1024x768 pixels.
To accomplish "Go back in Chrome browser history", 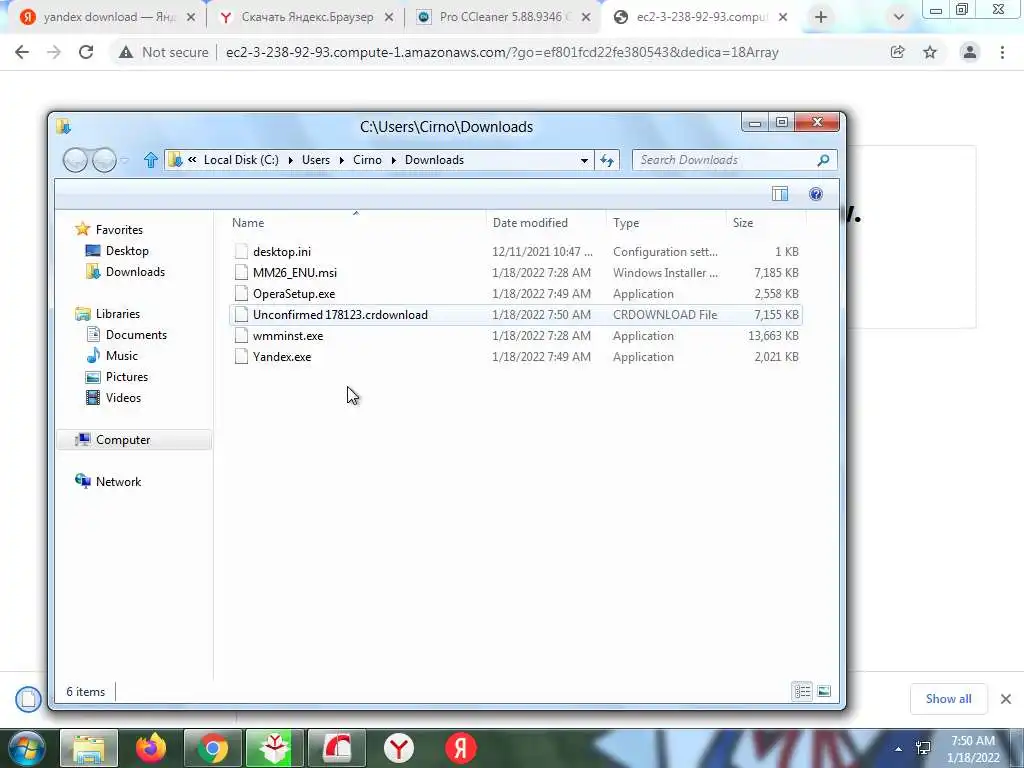I will coord(22,52).
